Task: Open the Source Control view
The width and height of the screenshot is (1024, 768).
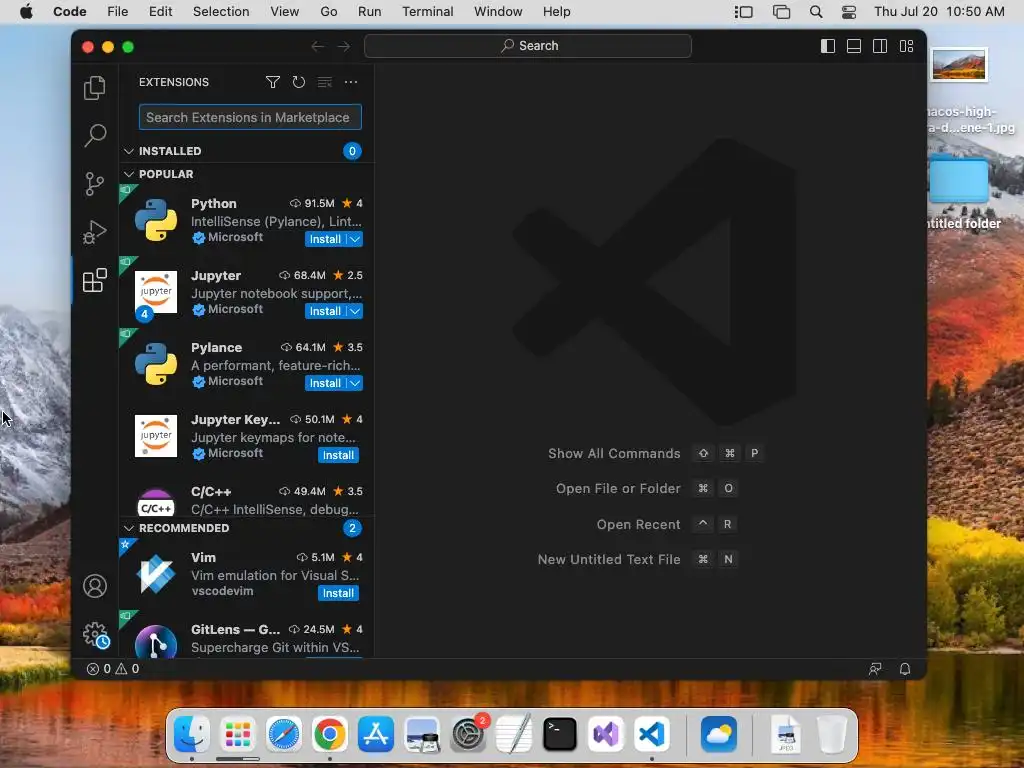Action: click(95, 184)
